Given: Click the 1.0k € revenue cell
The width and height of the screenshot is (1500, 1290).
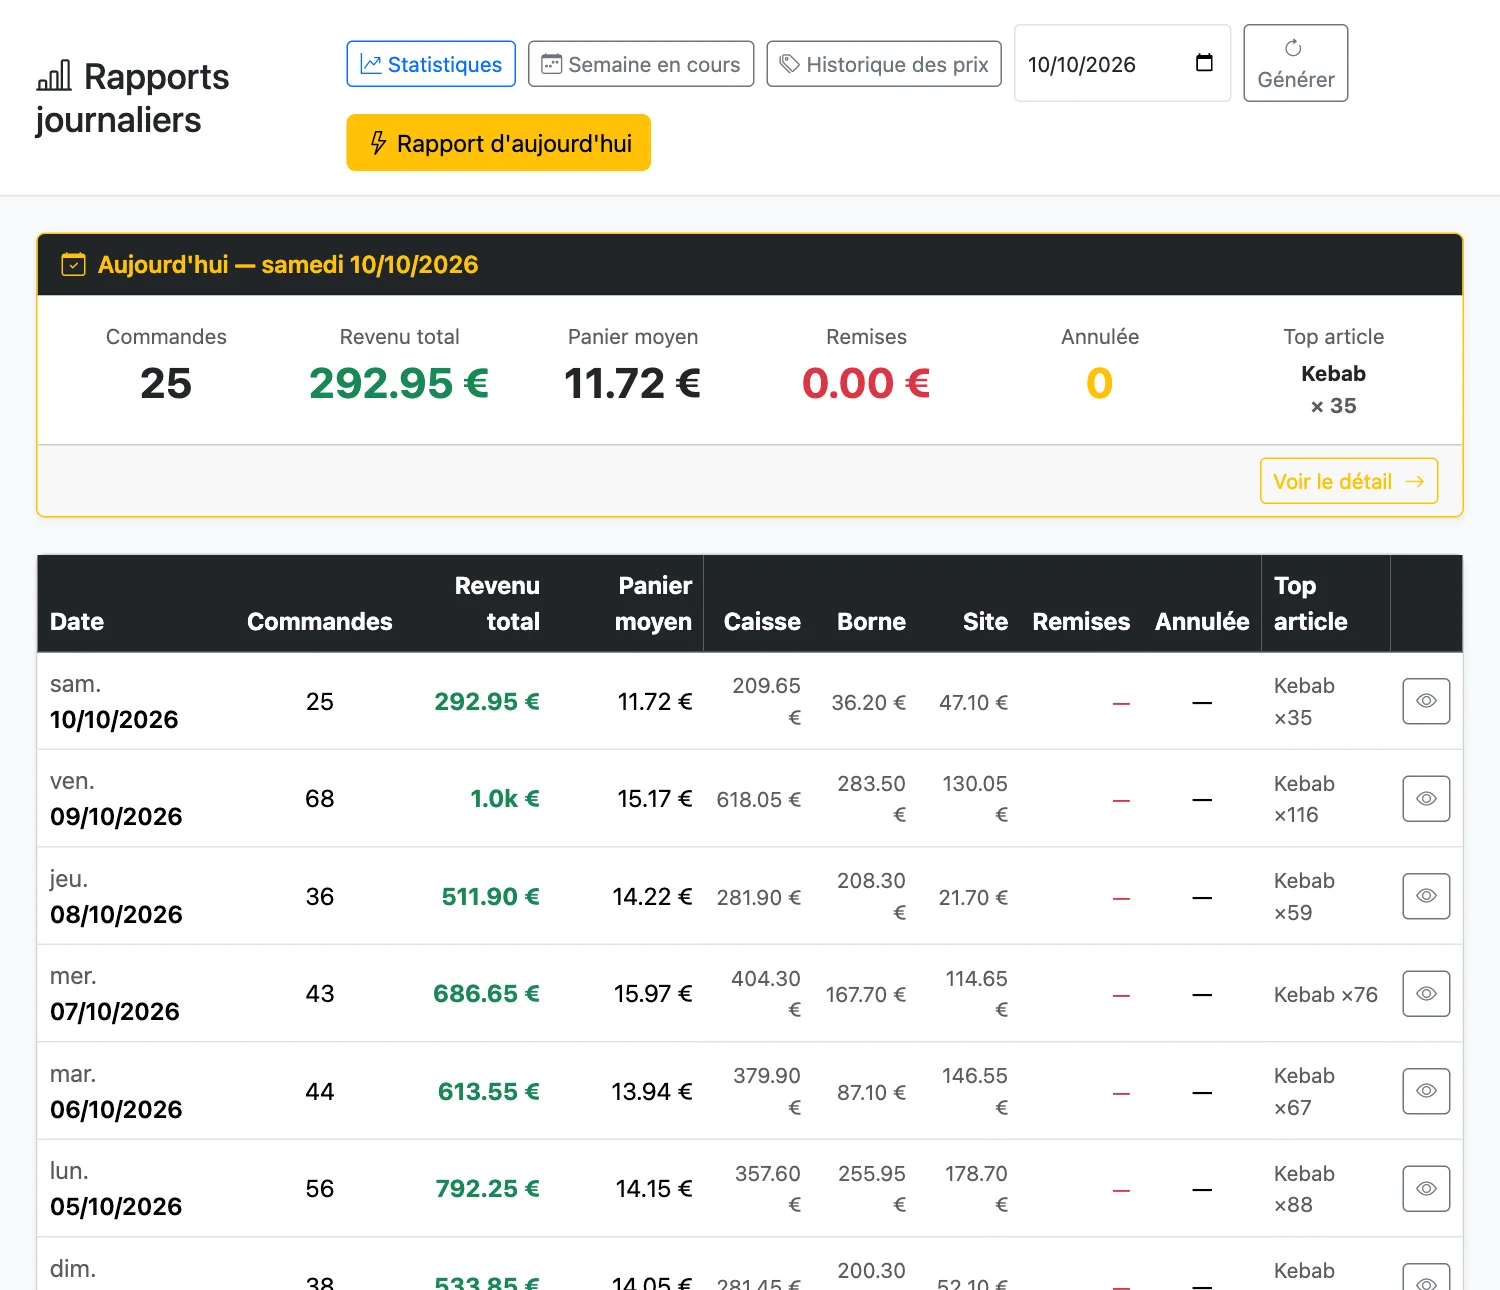Looking at the screenshot, I should coord(505,799).
